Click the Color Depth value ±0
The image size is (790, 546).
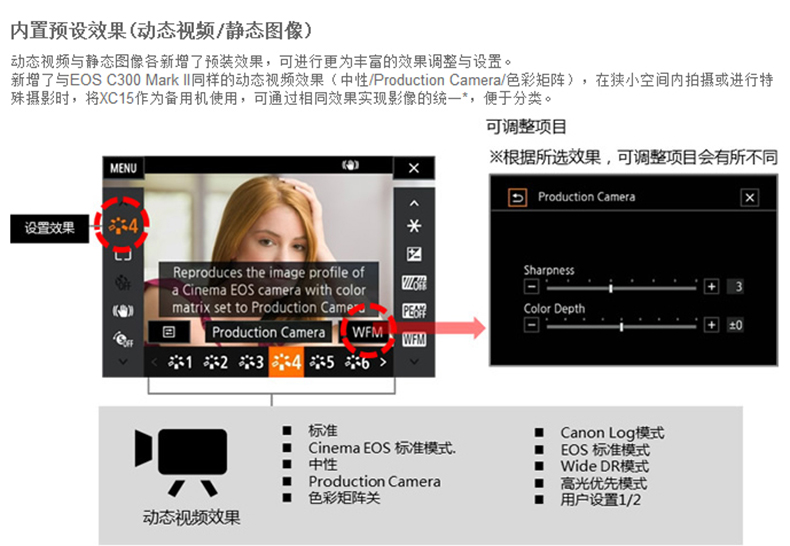pyautogui.click(x=736, y=325)
